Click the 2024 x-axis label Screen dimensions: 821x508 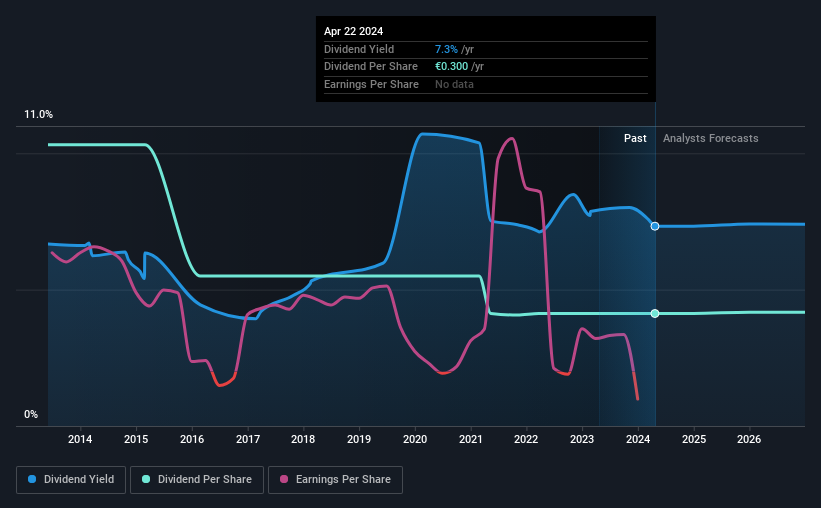(x=638, y=439)
